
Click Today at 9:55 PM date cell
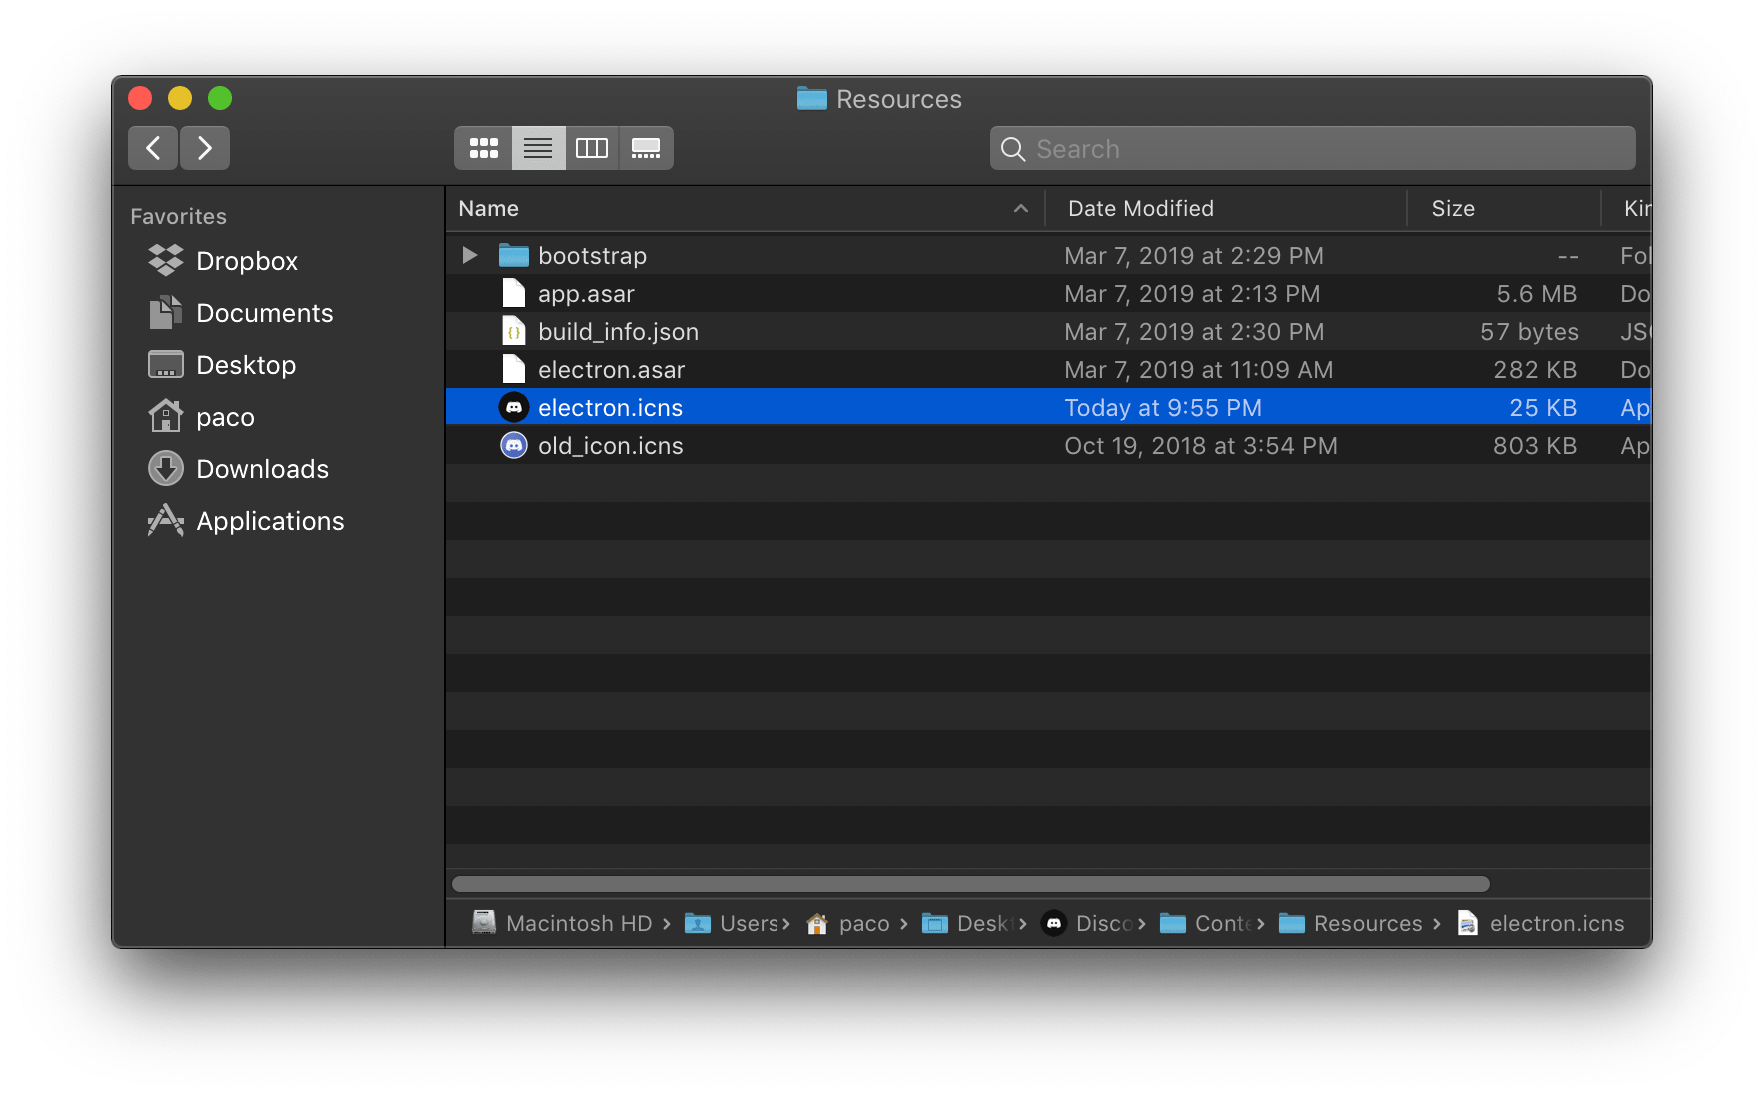pos(1163,407)
